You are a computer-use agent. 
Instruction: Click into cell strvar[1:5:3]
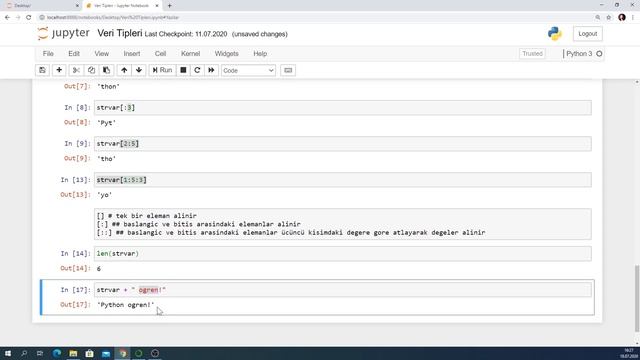point(342,180)
